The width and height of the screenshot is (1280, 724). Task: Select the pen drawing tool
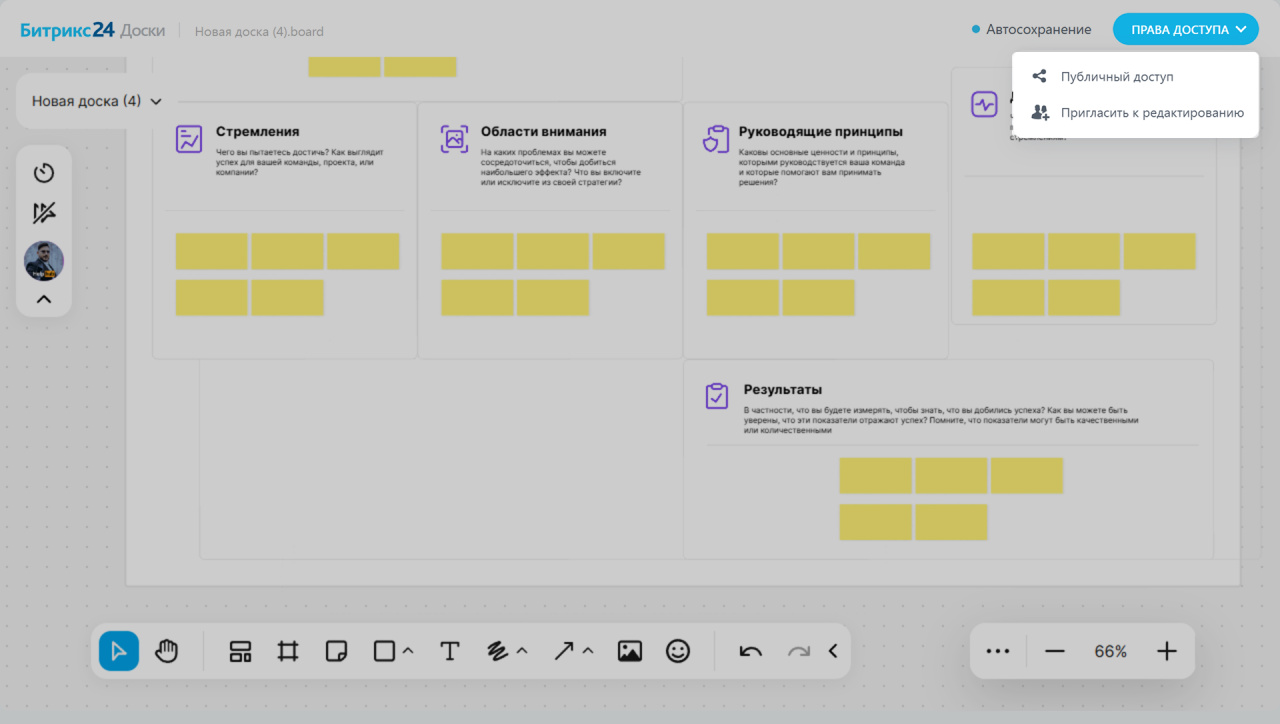497,651
